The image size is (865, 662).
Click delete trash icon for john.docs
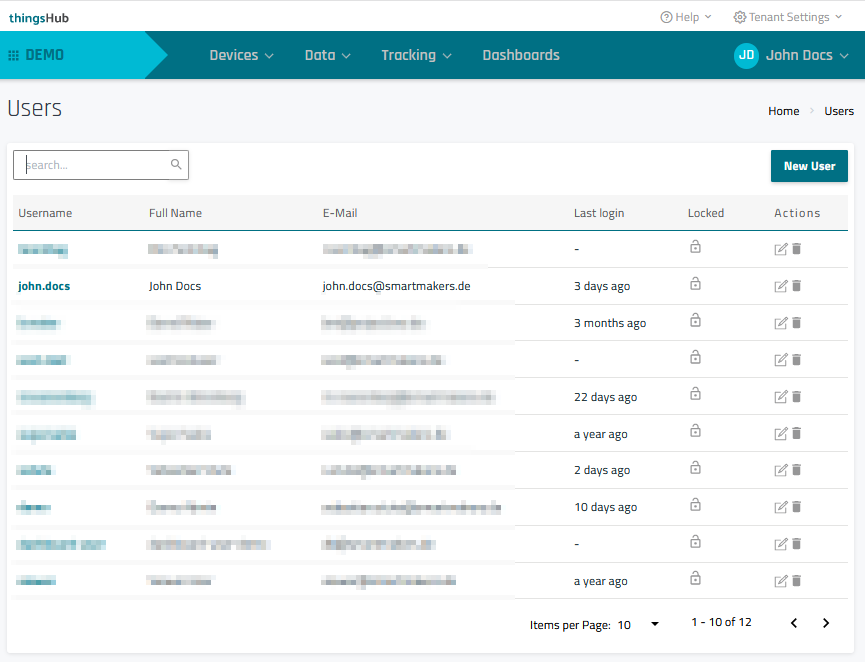point(797,286)
